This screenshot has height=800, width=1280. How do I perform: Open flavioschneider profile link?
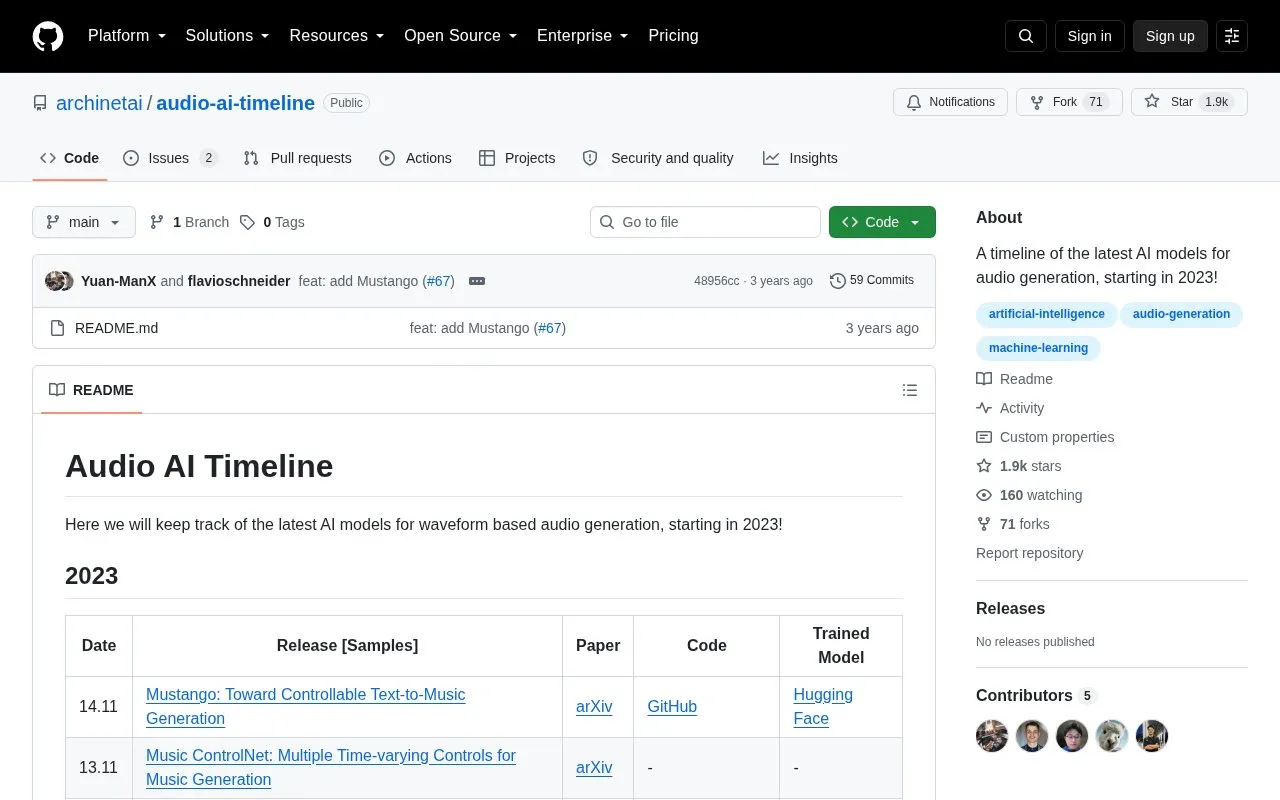(239, 281)
